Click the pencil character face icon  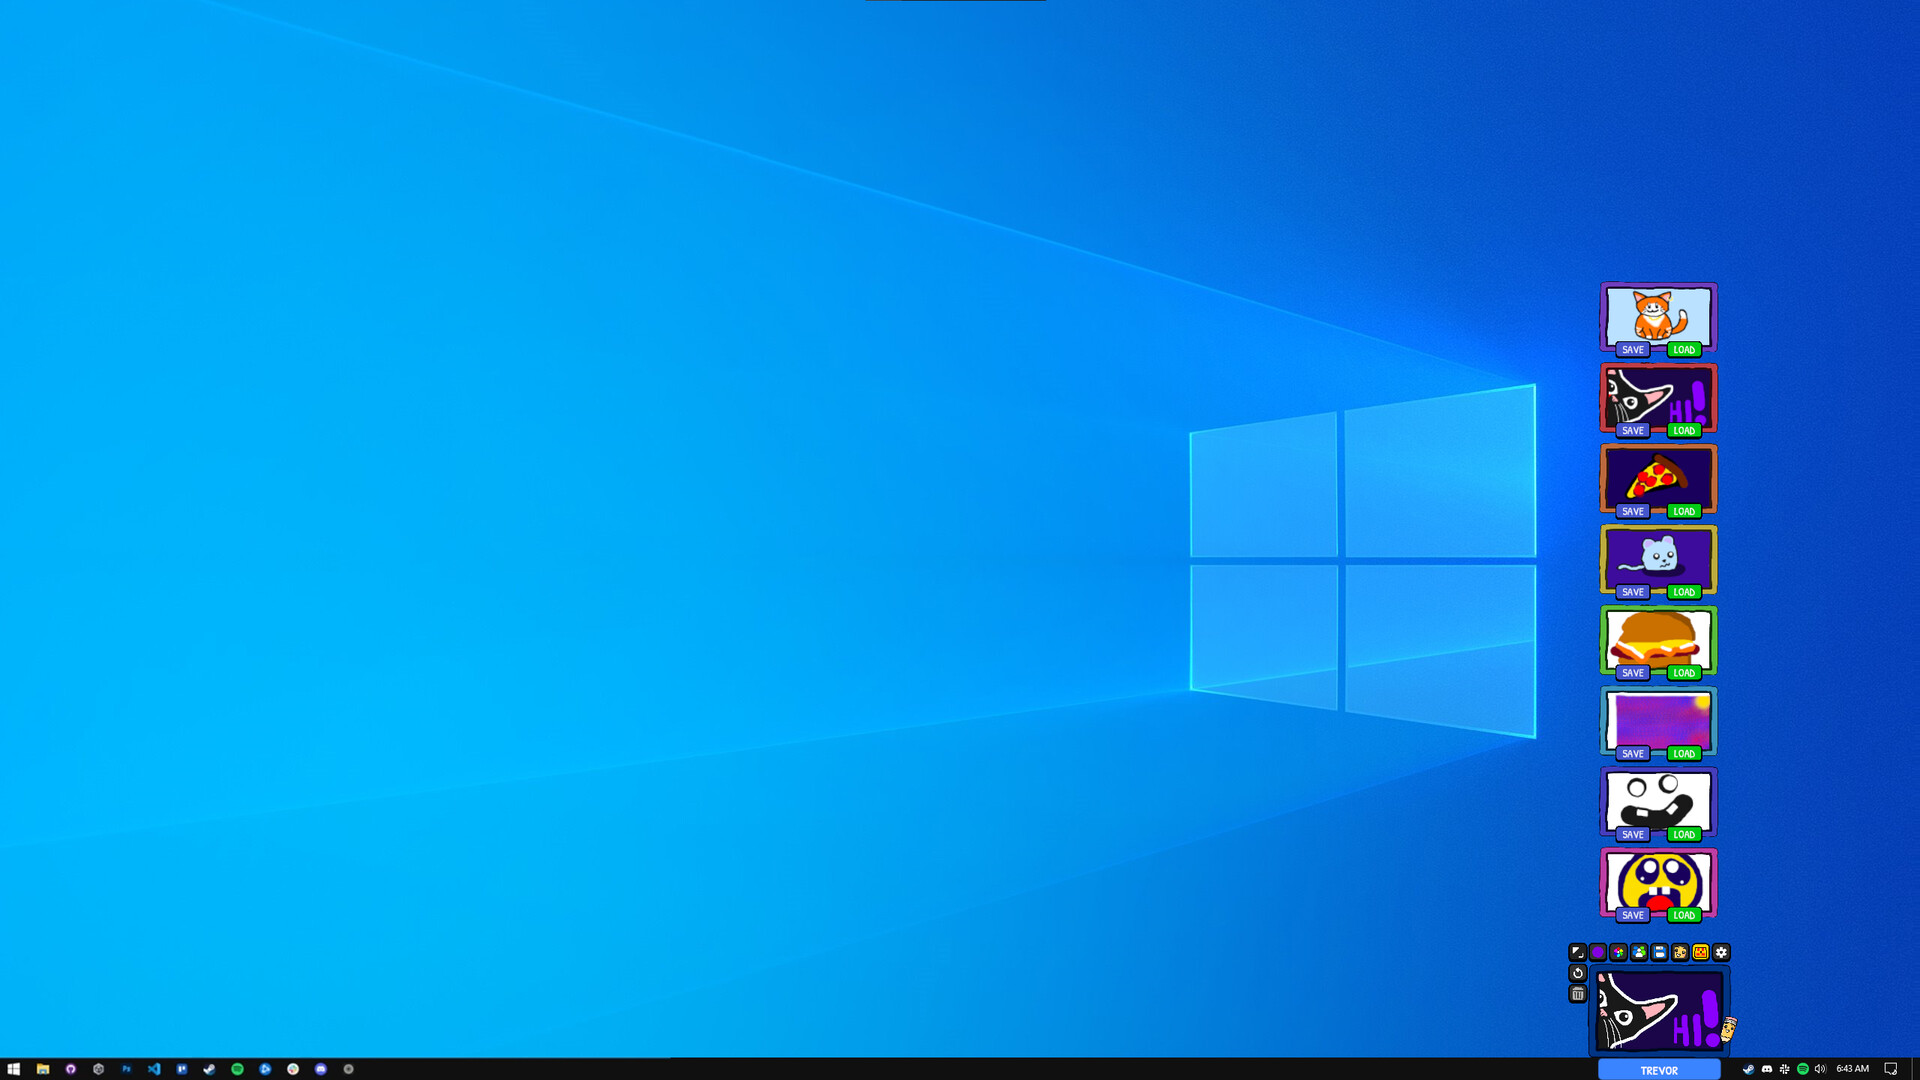[1680, 952]
